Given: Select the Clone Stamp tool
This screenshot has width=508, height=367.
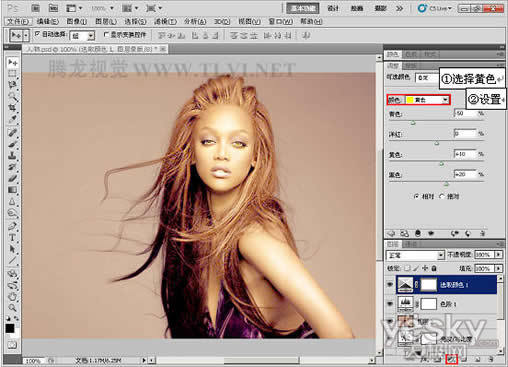Looking at the screenshot, I should pyautogui.click(x=12, y=155).
